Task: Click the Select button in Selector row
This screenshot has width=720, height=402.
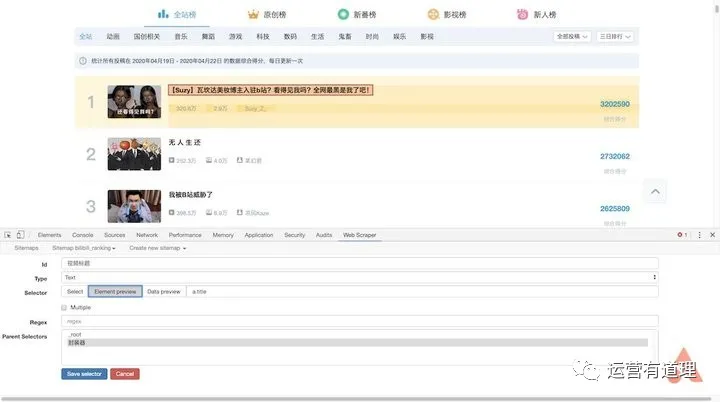Action: (x=75, y=292)
